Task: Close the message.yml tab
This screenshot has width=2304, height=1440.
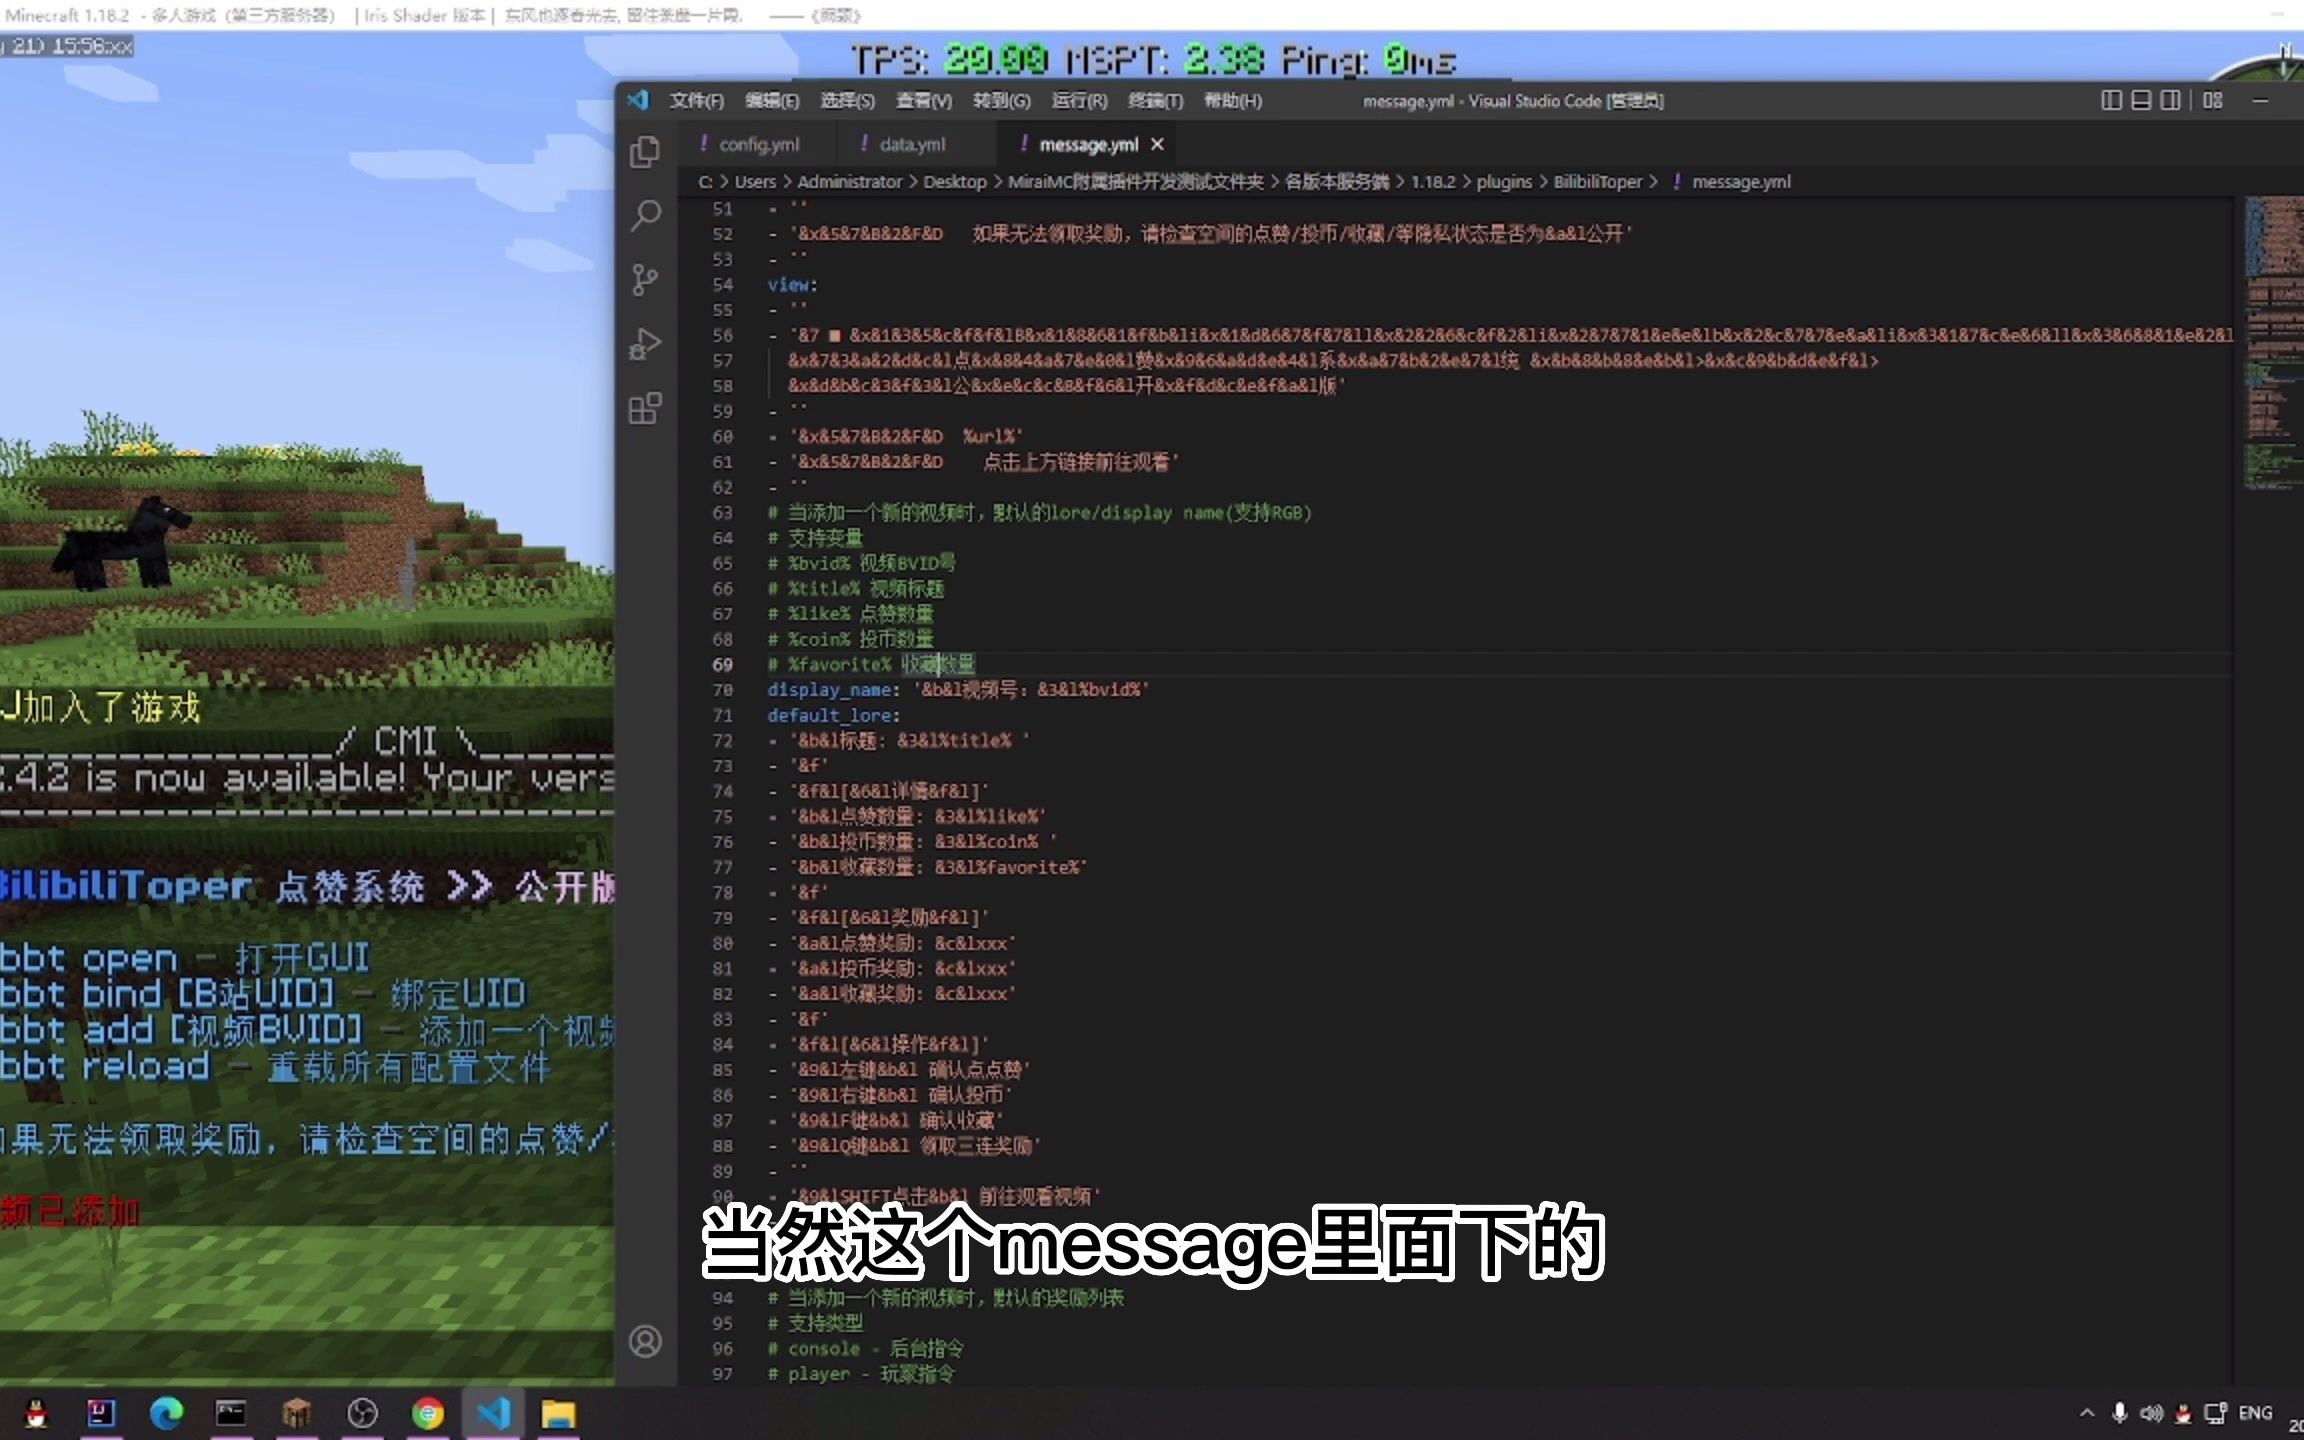Action: [x=1157, y=145]
